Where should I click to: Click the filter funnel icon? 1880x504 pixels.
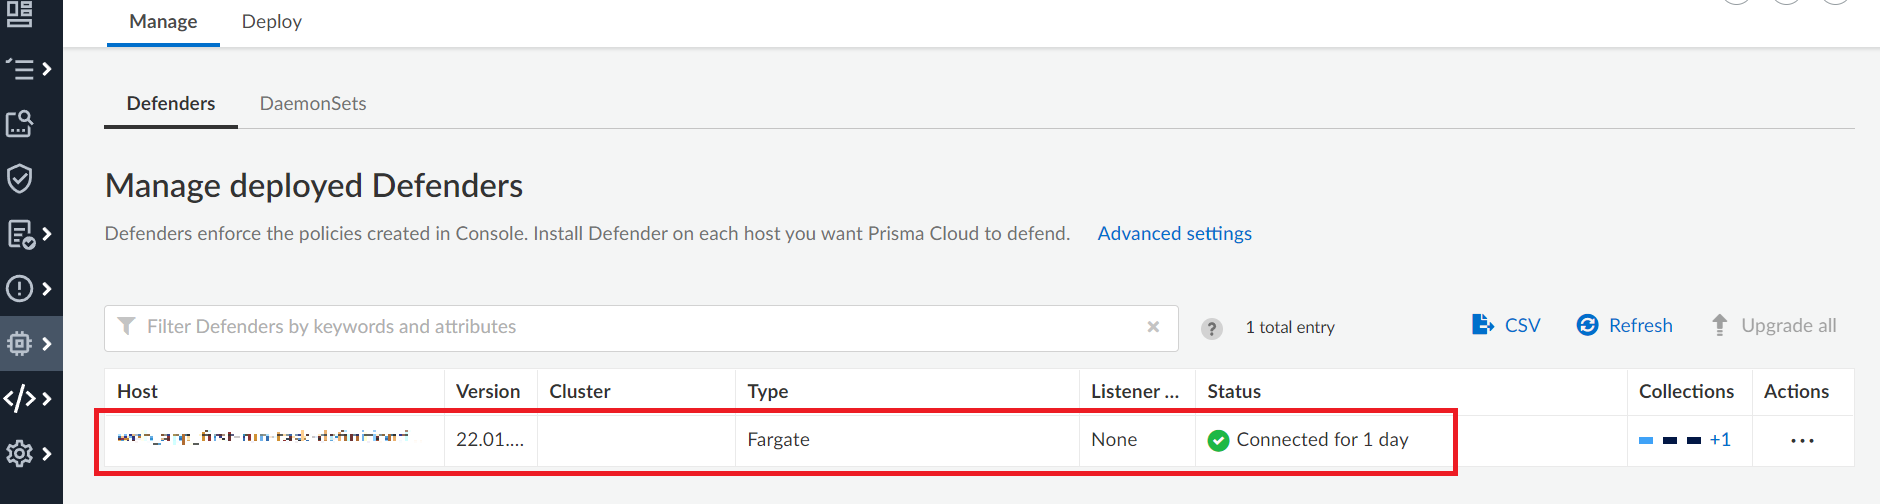126,326
